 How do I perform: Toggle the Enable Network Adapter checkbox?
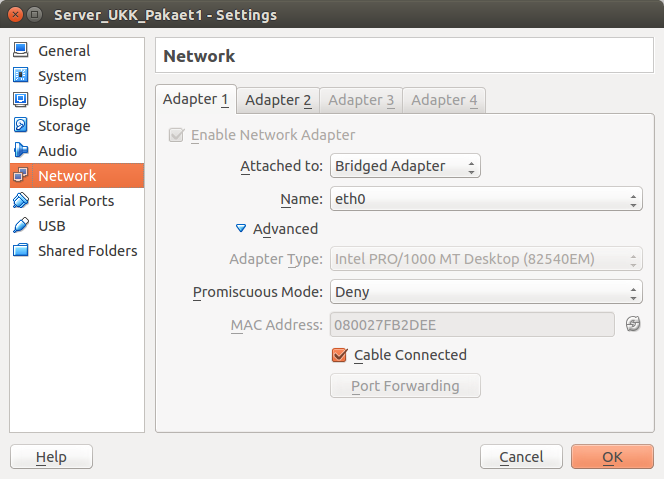click(176, 135)
